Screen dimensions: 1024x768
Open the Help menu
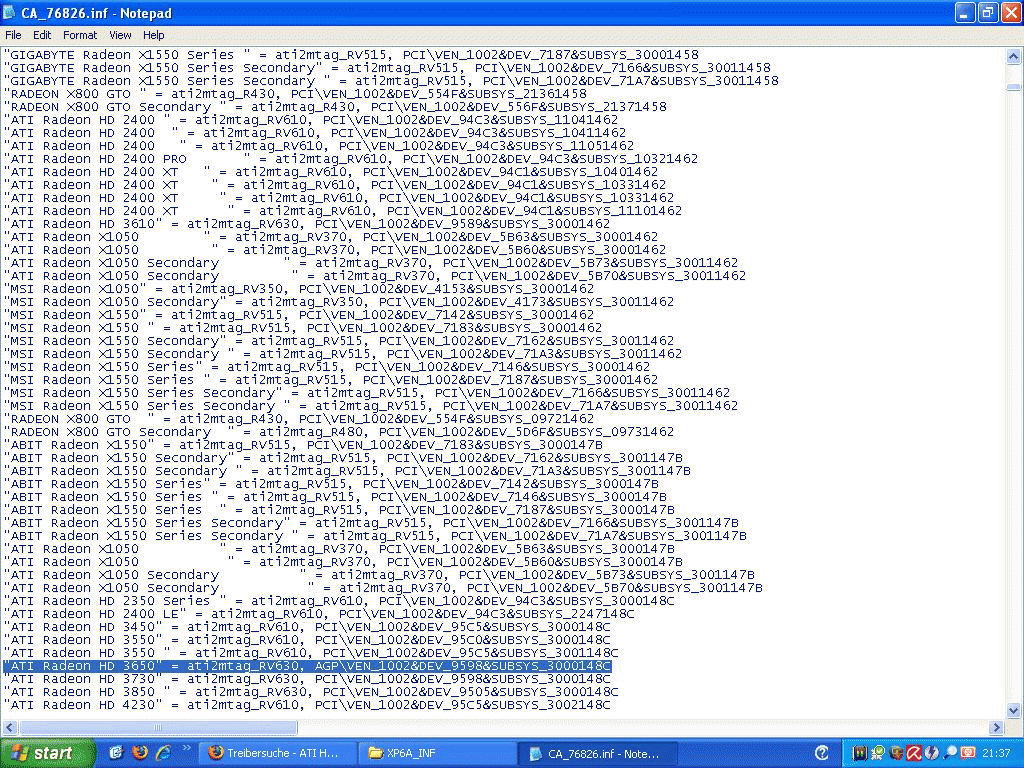(153, 35)
